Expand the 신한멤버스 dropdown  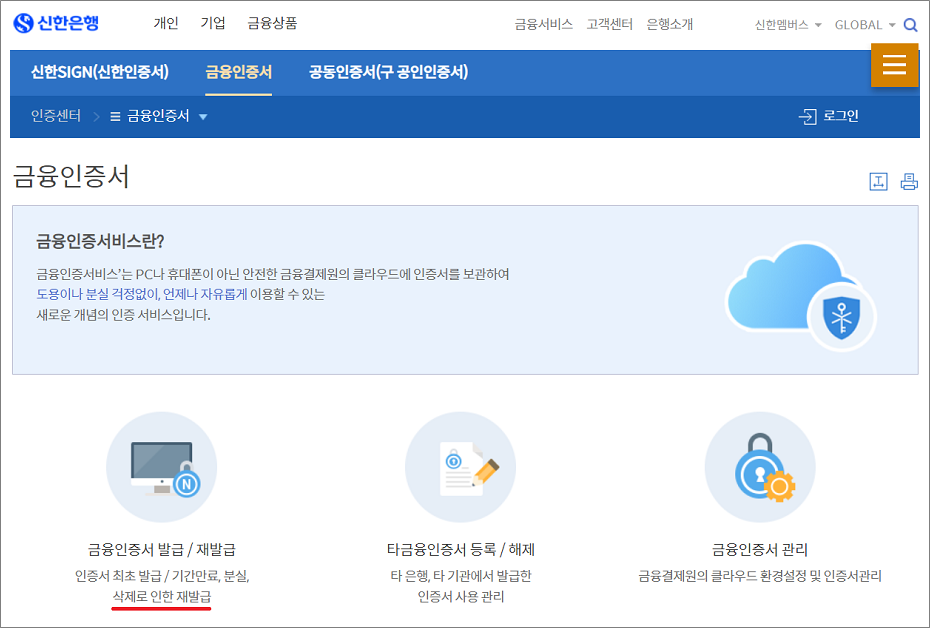pyautogui.click(x=788, y=25)
